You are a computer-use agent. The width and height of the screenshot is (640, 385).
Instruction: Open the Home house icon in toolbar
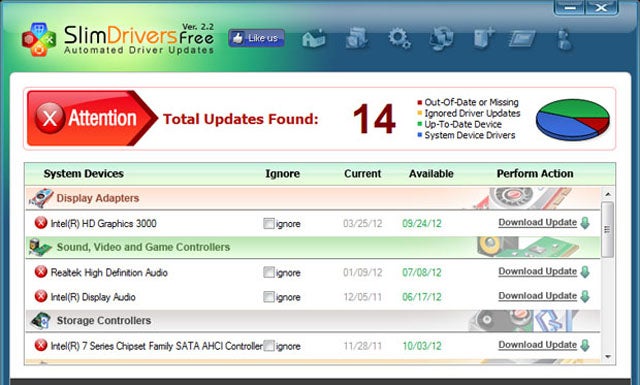coord(313,39)
